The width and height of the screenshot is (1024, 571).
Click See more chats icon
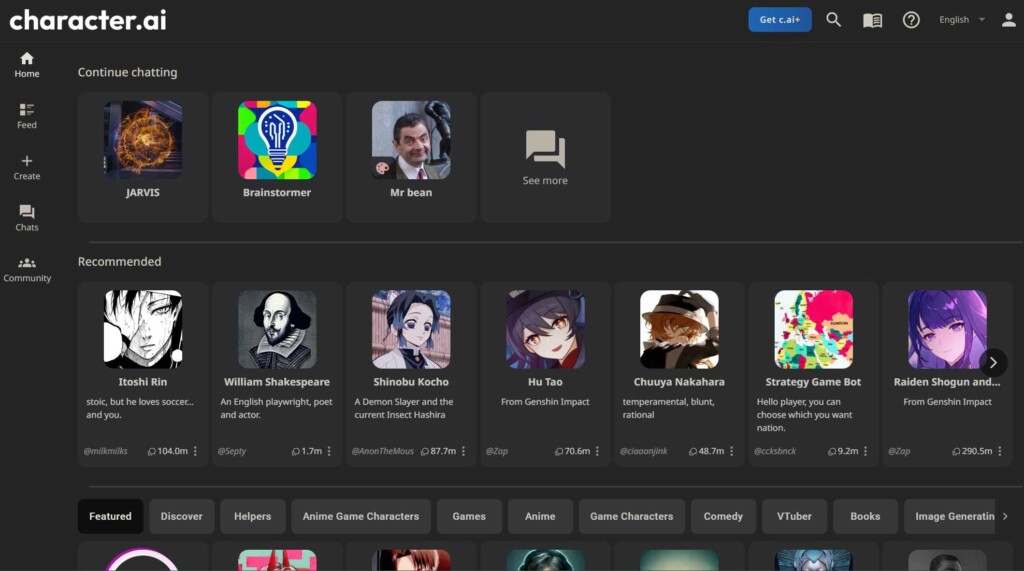(545, 150)
